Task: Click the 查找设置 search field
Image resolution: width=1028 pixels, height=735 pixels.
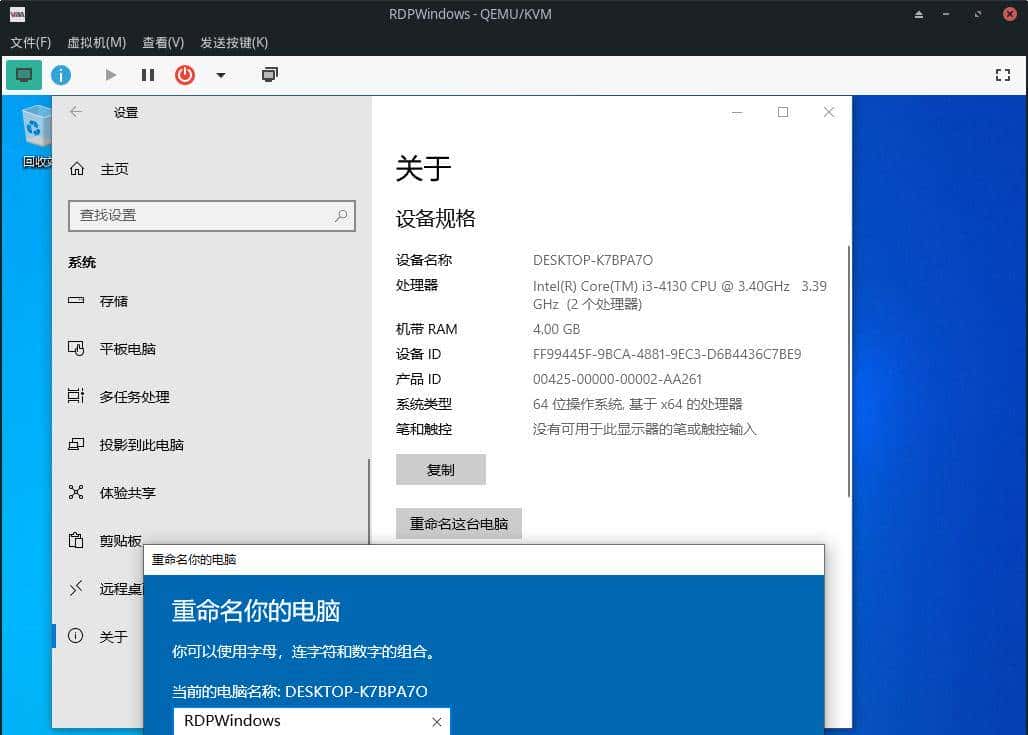Action: (211, 216)
